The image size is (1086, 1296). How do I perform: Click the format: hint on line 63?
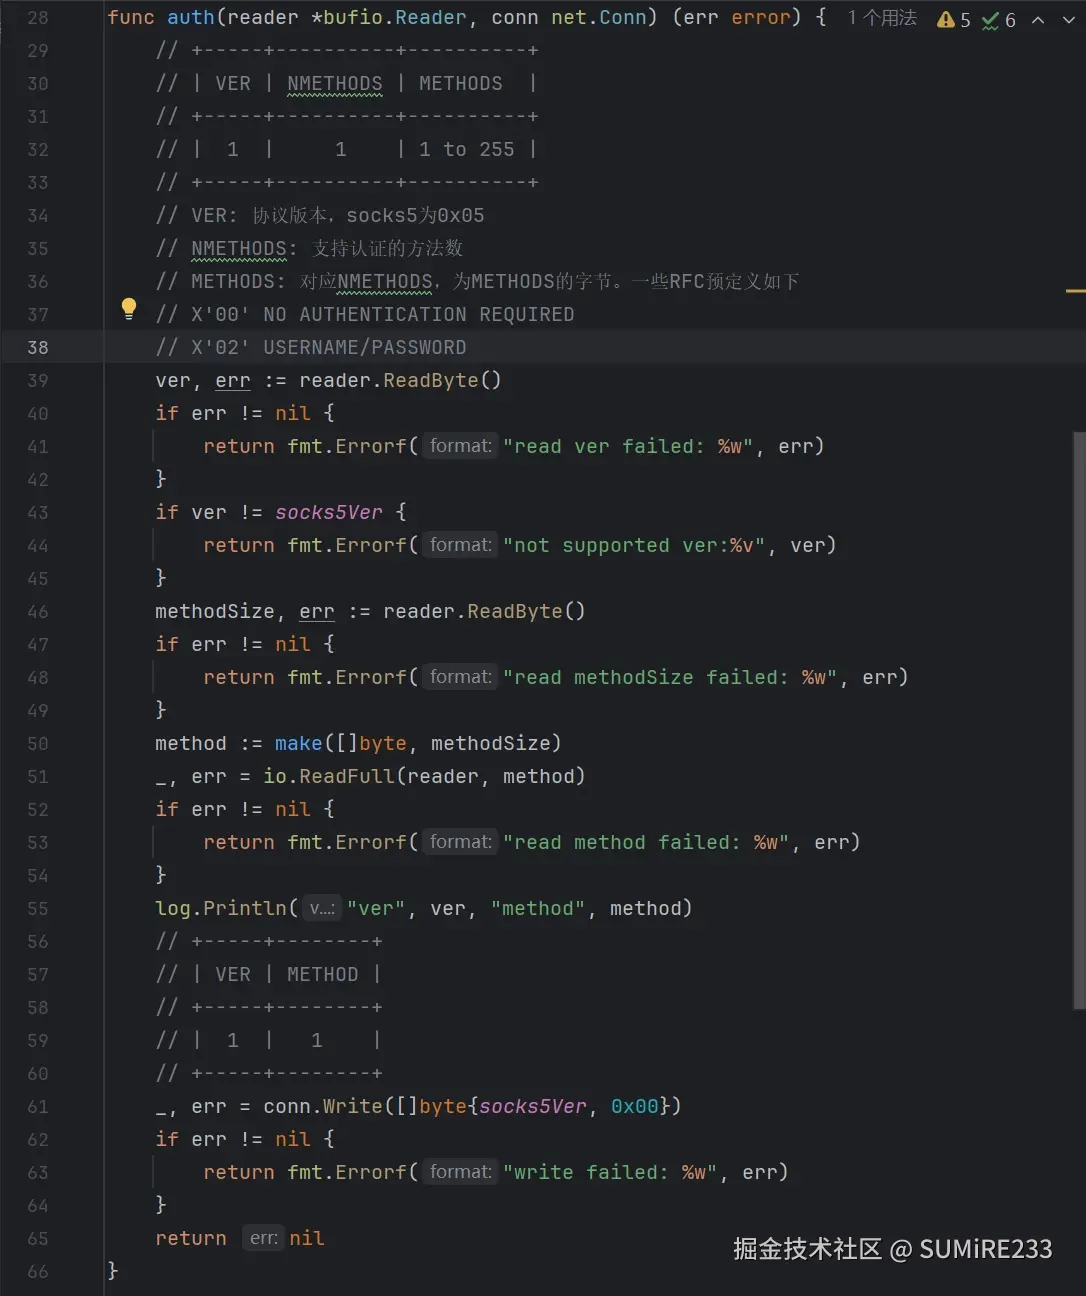click(460, 1172)
